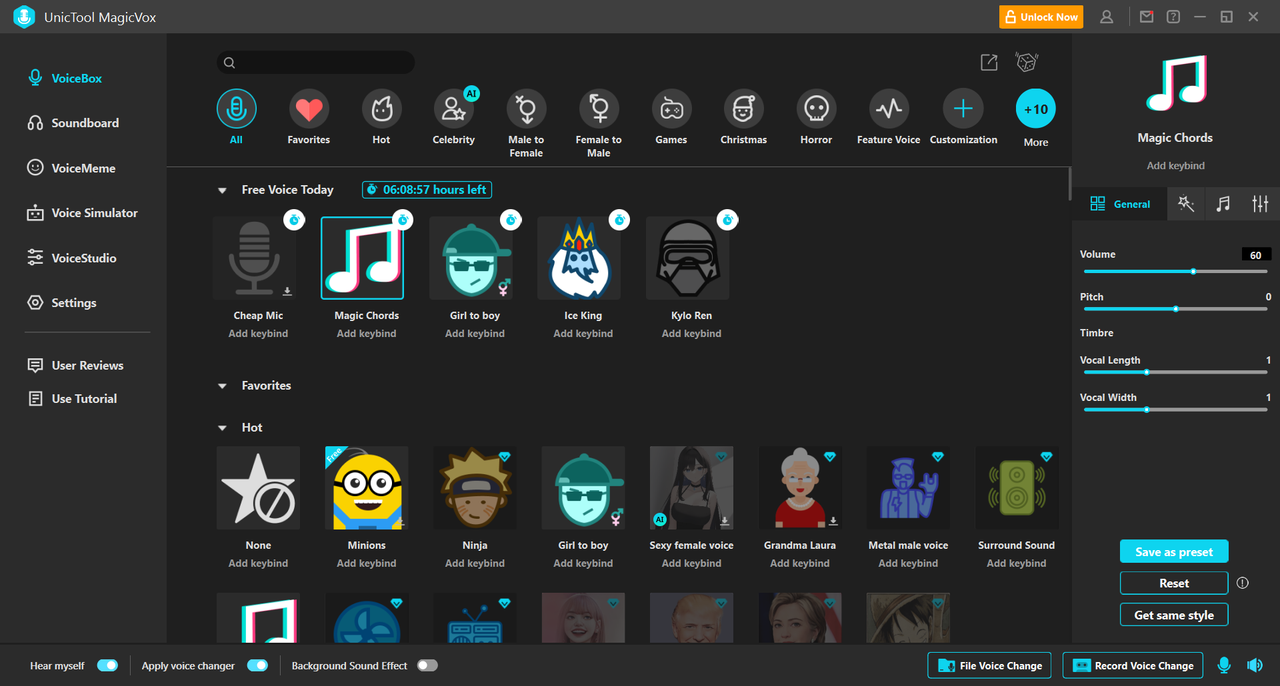Image resolution: width=1280 pixels, height=686 pixels.
Task: Adjust the Pitch slider
Action: [x=1176, y=309]
